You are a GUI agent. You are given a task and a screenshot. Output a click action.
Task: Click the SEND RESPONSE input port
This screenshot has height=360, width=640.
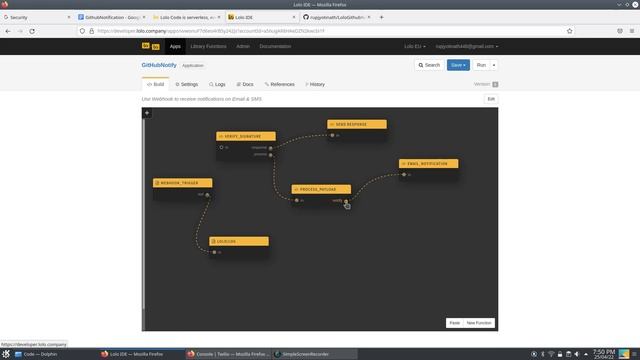pos(332,135)
